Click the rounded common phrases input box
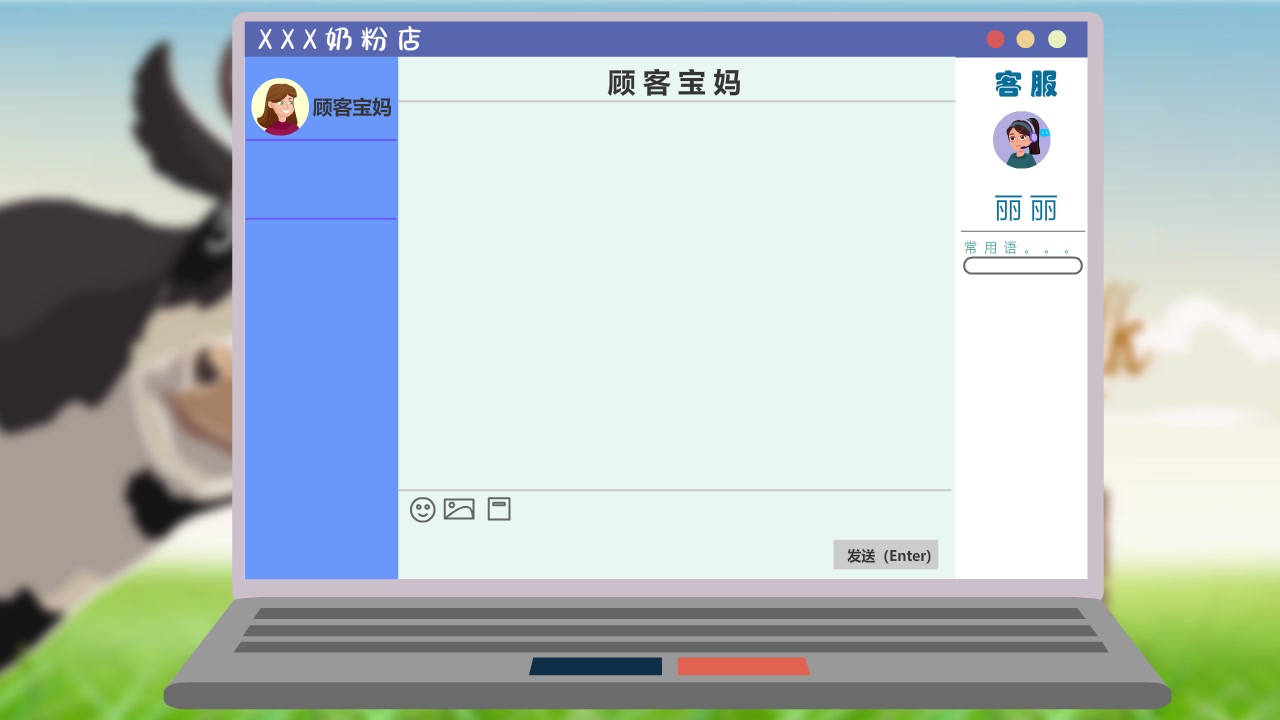The width and height of the screenshot is (1280, 720). 1022,266
